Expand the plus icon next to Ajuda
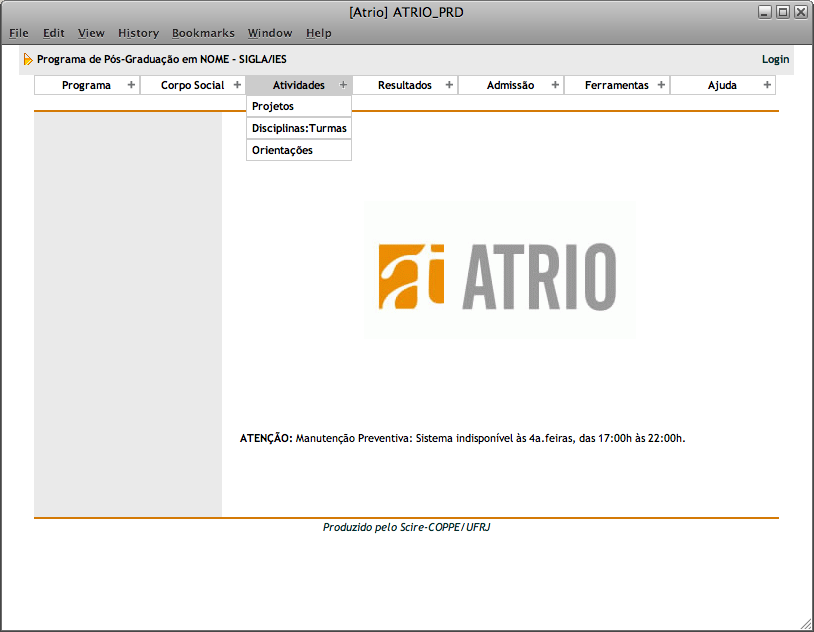Viewport: 814px width, 632px height. coord(767,85)
